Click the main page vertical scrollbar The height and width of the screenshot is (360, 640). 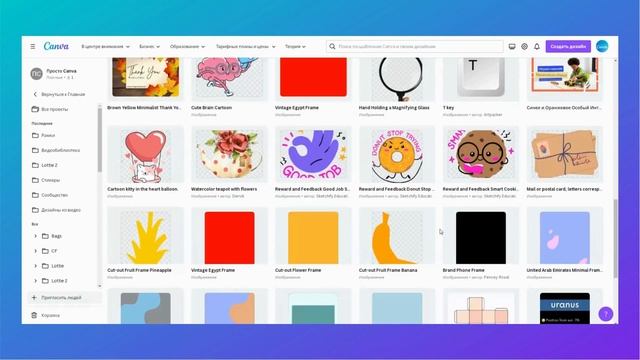coord(616,239)
